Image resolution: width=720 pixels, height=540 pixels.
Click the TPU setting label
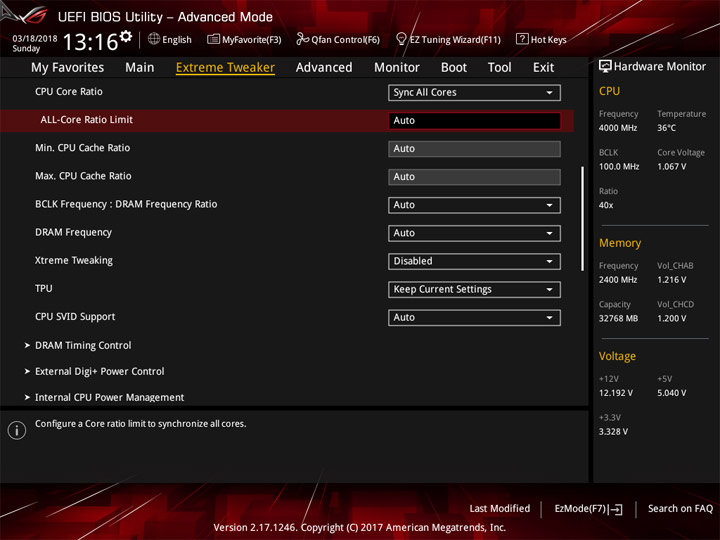pos(44,288)
